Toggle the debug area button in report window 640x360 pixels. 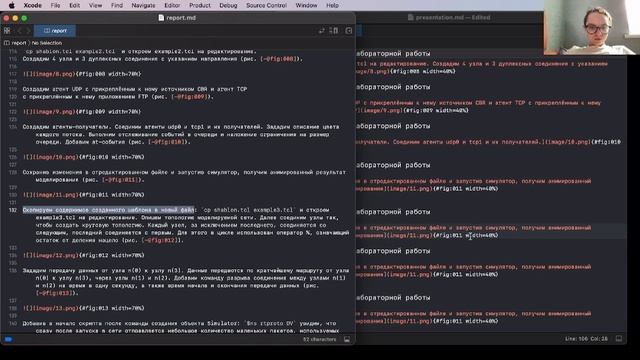point(347,339)
